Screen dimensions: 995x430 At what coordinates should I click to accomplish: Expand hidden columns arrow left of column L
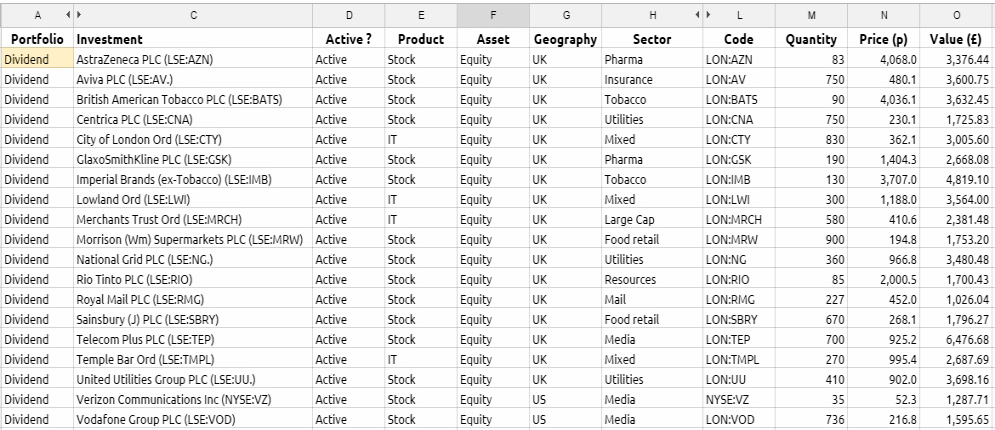pyautogui.click(x=708, y=15)
